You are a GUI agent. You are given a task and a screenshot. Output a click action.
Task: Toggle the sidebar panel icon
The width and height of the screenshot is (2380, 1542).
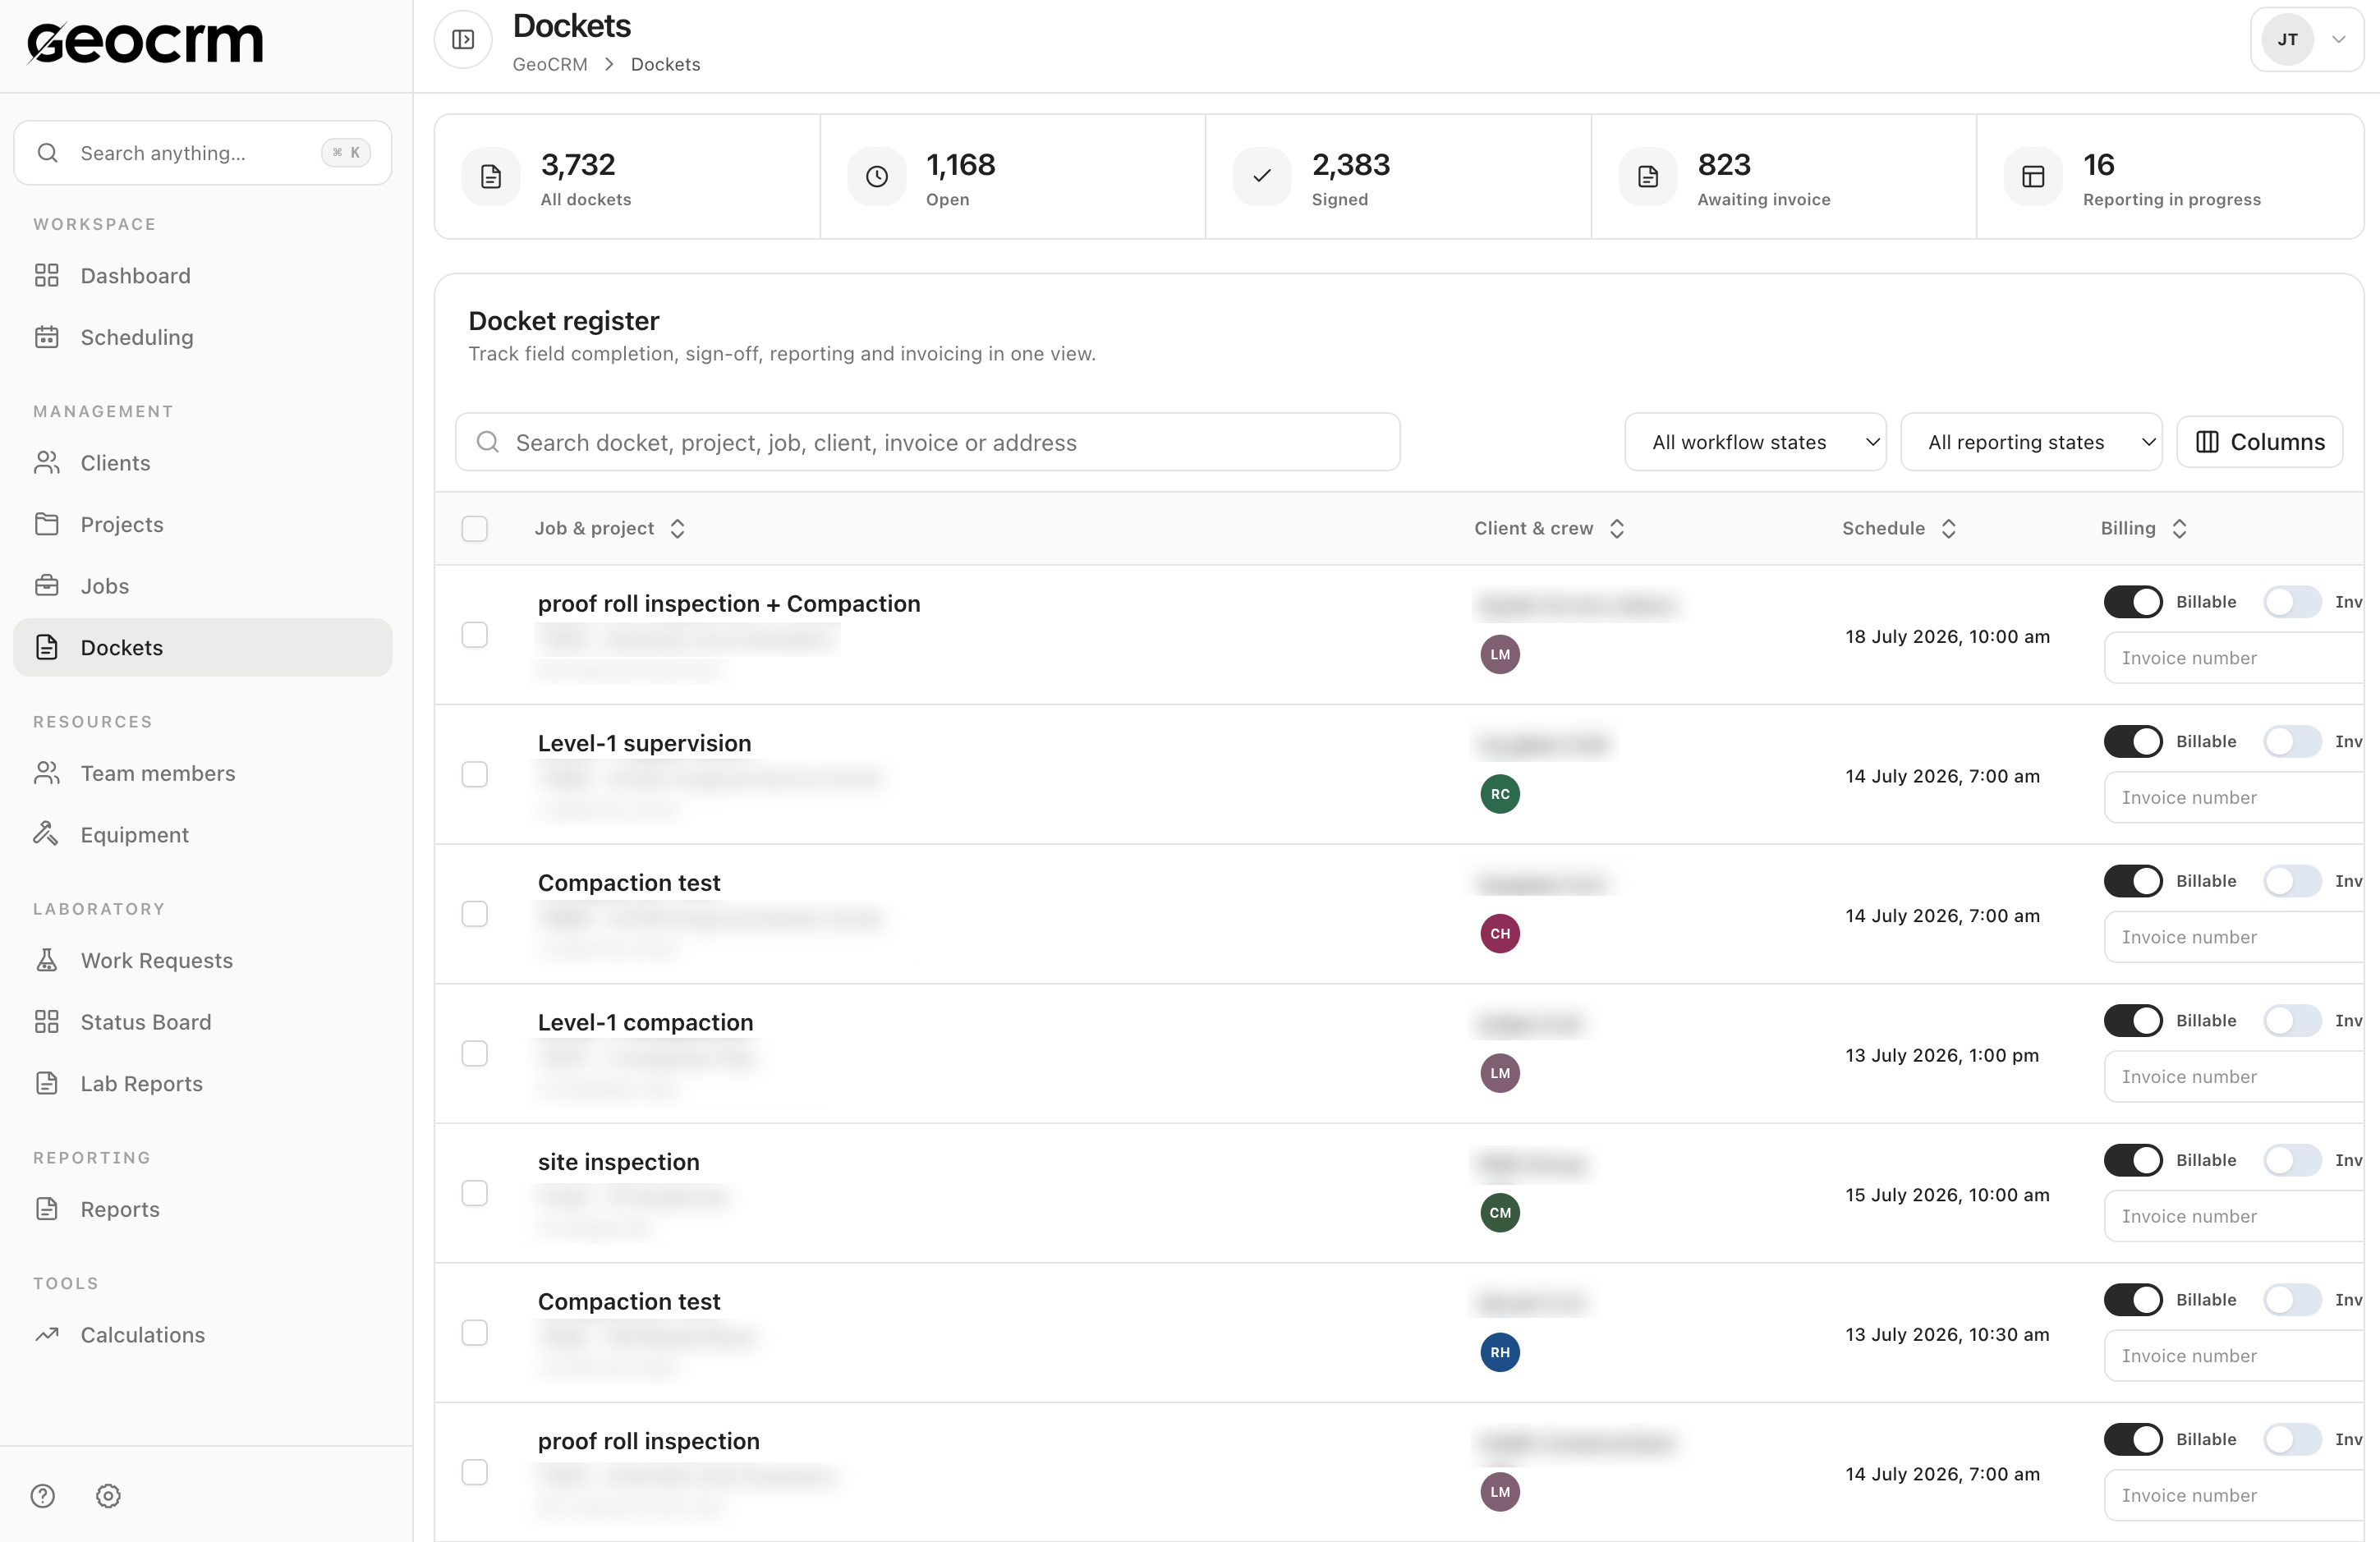point(463,40)
